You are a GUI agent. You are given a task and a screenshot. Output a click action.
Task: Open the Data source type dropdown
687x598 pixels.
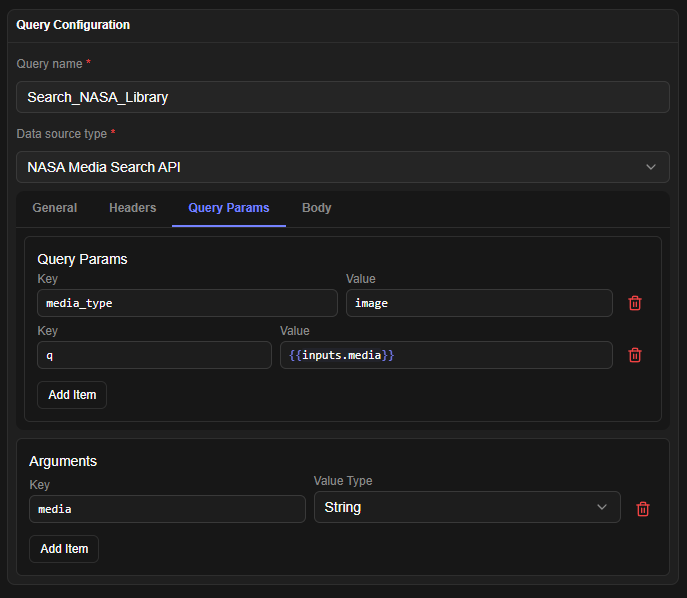[343, 167]
